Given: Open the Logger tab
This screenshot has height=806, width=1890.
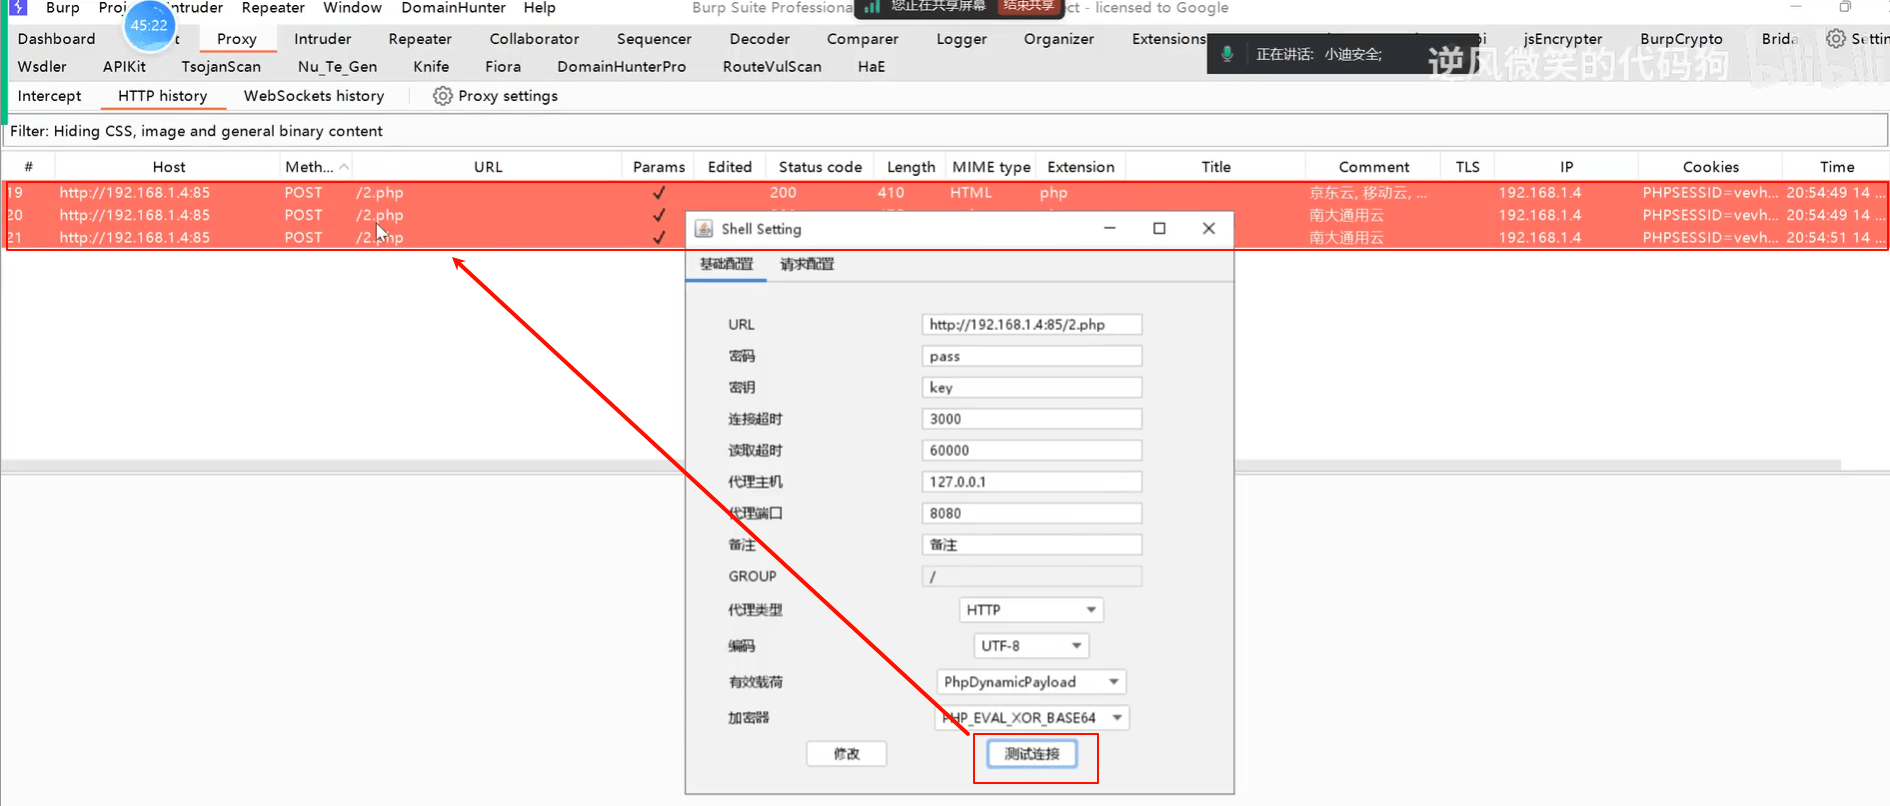Looking at the screenshot, I should (961, 39).
